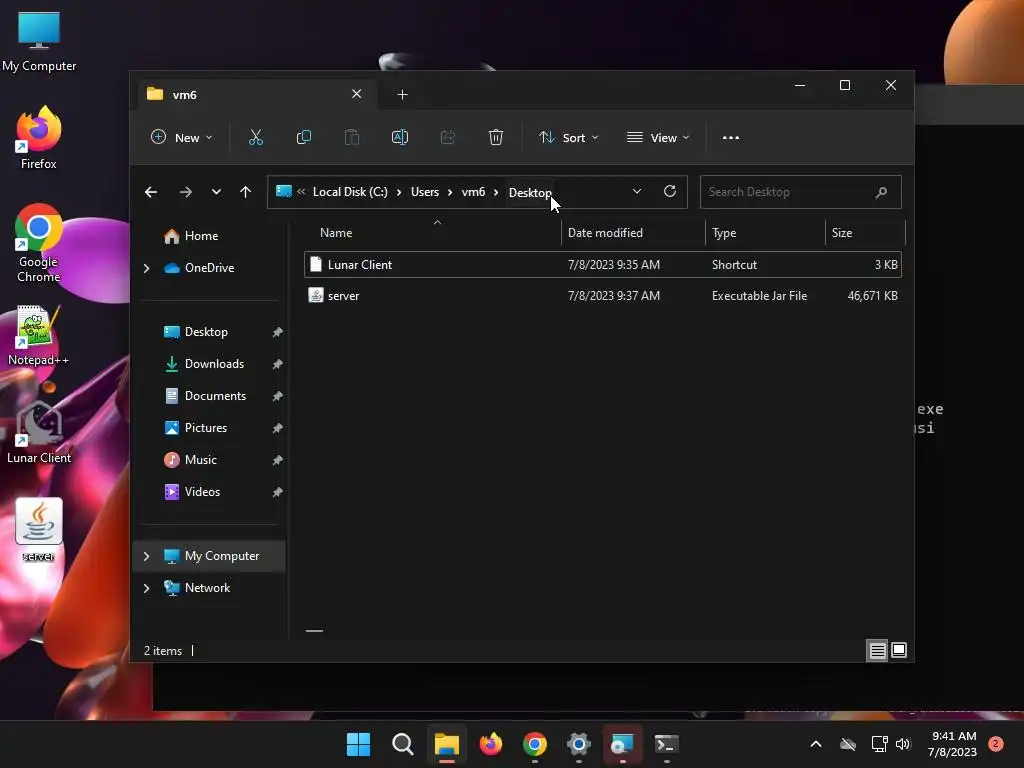Close the vm6 tab
Screen dimensions: 1024x768
[x=357, y=94]
